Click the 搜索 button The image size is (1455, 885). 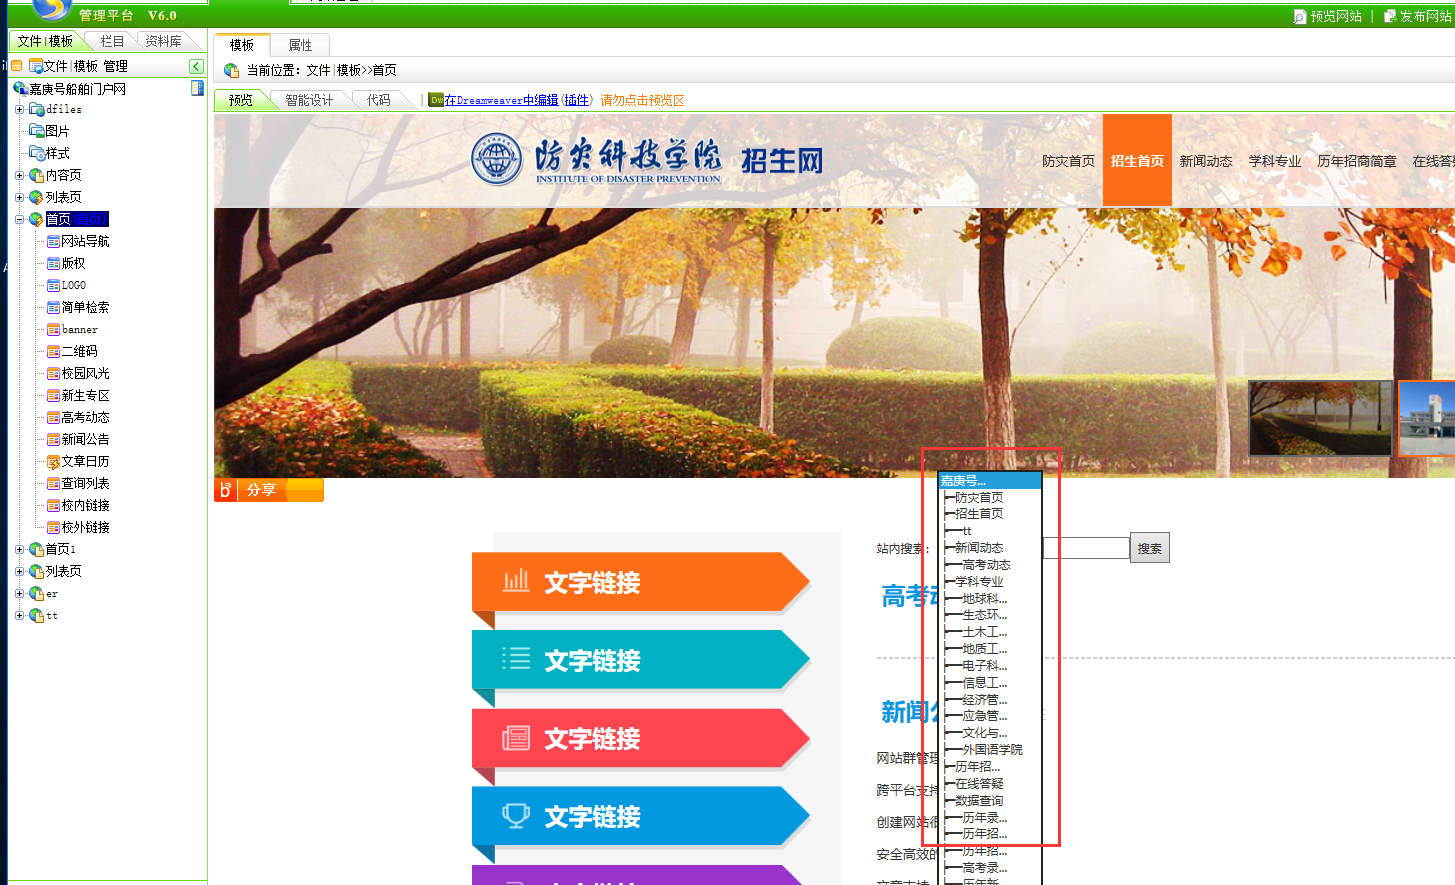tap(1150, 548)
